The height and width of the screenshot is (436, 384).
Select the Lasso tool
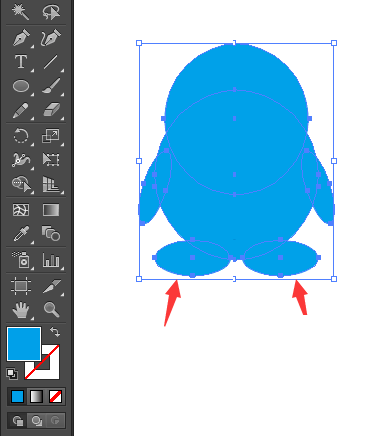pyautogui.click(x=51, y=12)
